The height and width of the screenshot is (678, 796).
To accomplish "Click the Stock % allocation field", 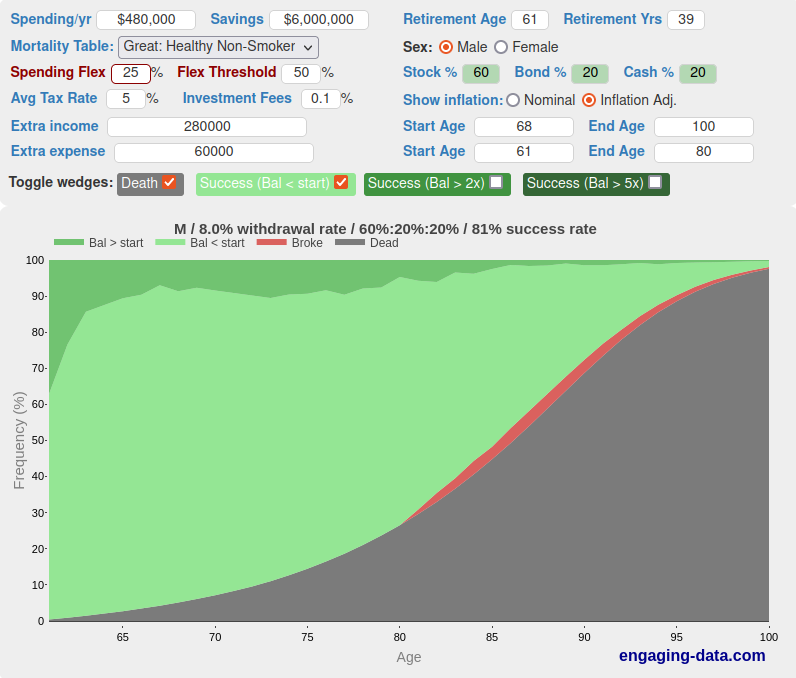I will coord(481,73).
